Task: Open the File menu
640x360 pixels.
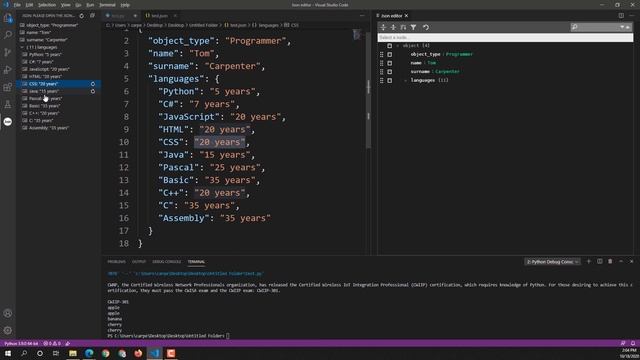Action: [17, 5]
